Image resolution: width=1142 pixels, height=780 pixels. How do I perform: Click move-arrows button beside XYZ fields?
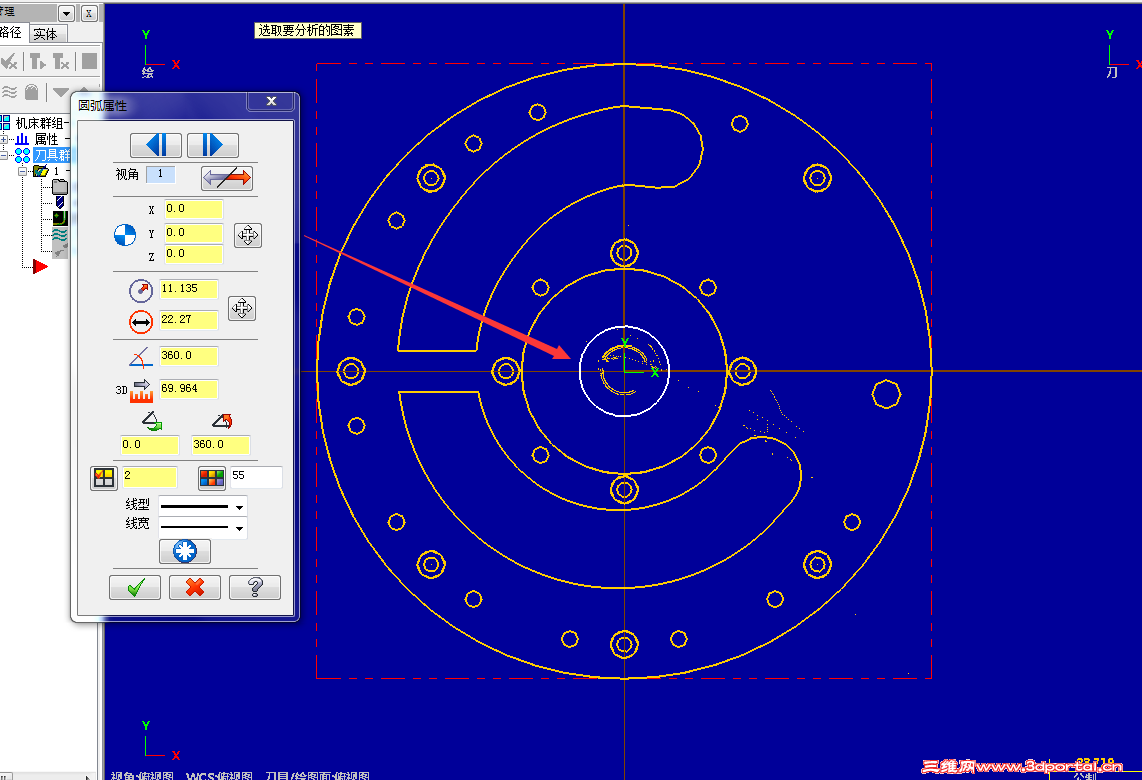coord(248,235)
